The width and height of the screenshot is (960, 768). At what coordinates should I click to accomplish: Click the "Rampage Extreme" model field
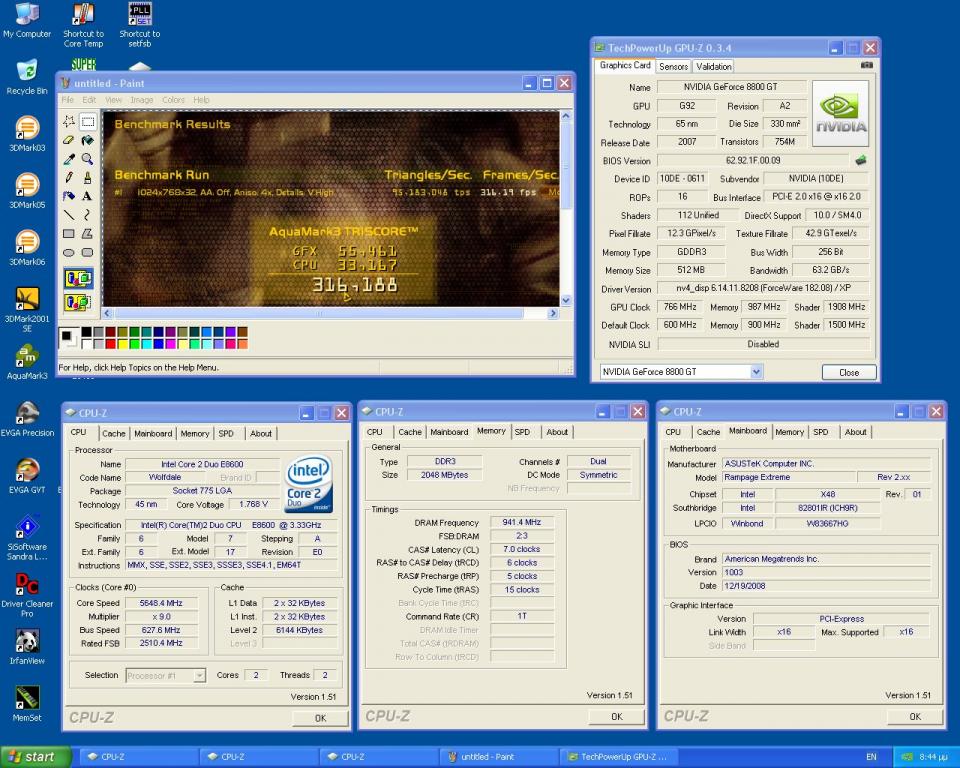(x=787, y=477)
